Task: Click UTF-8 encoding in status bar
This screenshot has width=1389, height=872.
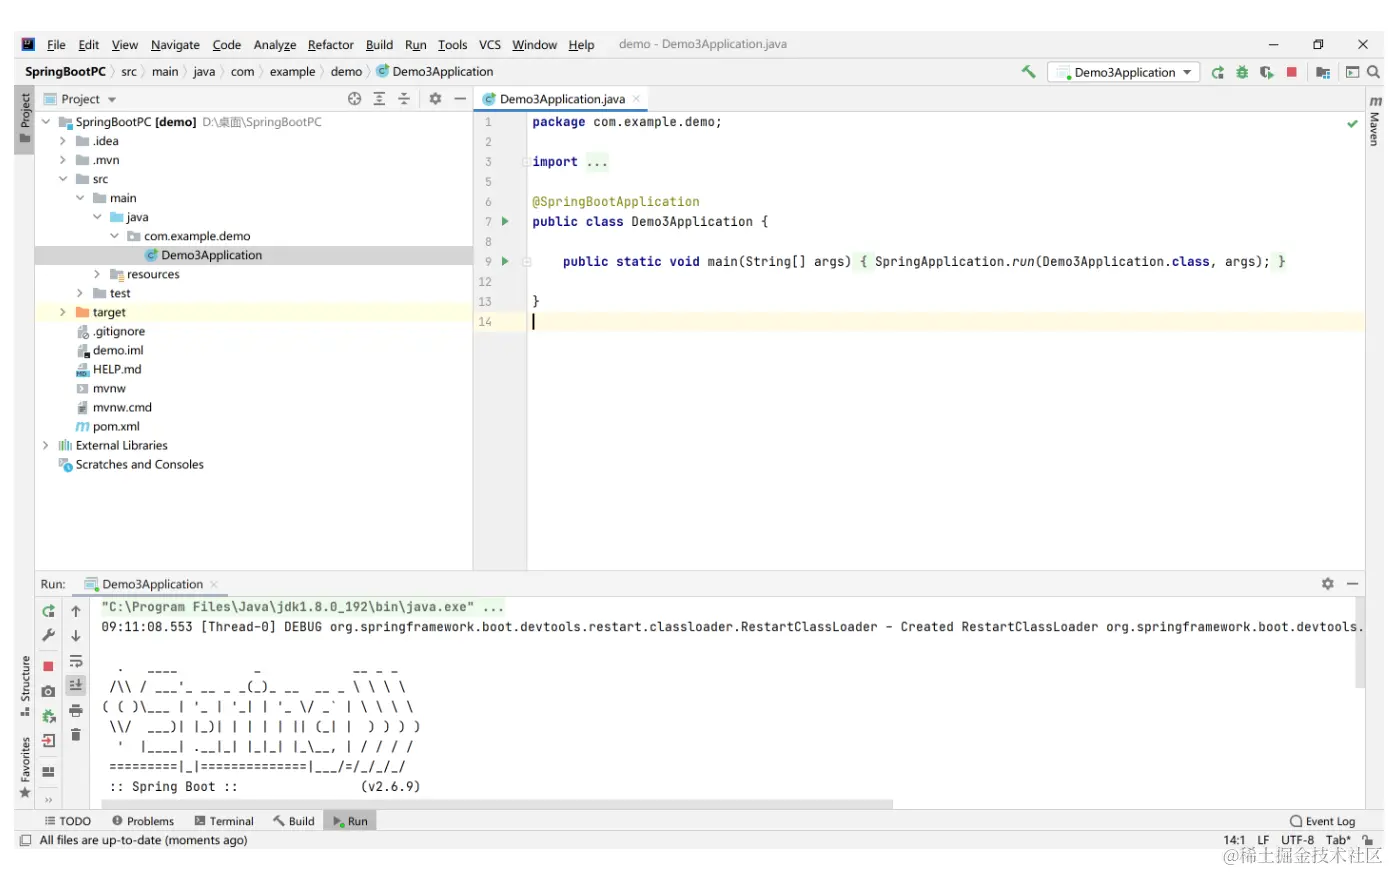Action: point(1298,840)
